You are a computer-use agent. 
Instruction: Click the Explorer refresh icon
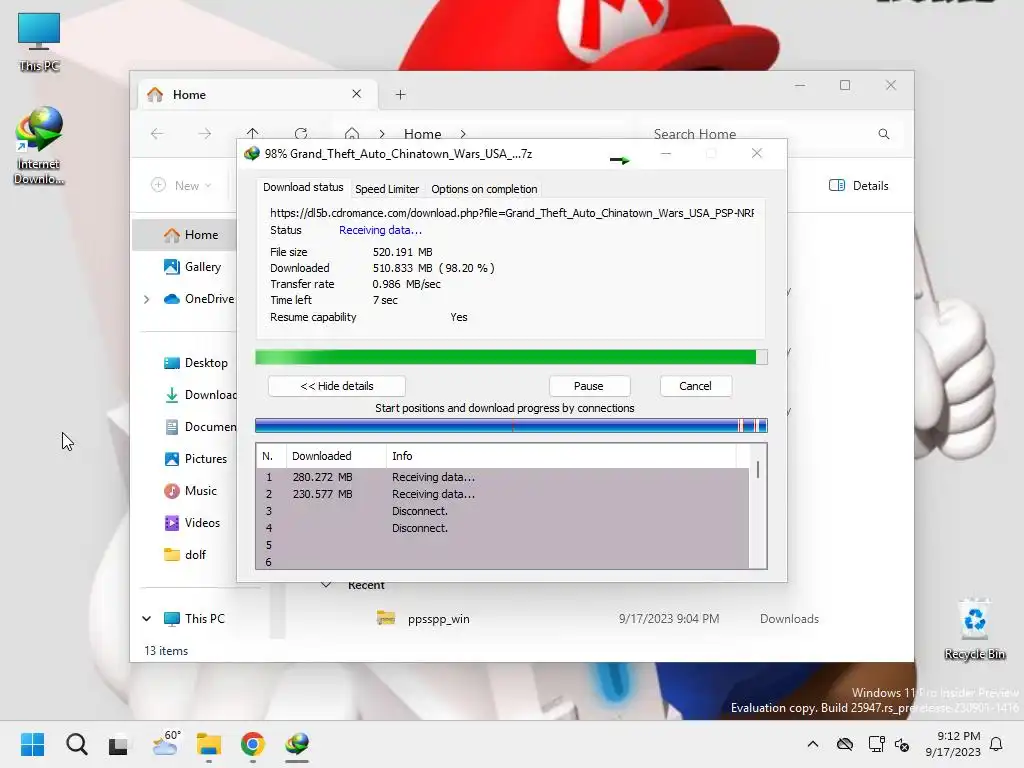301,133
